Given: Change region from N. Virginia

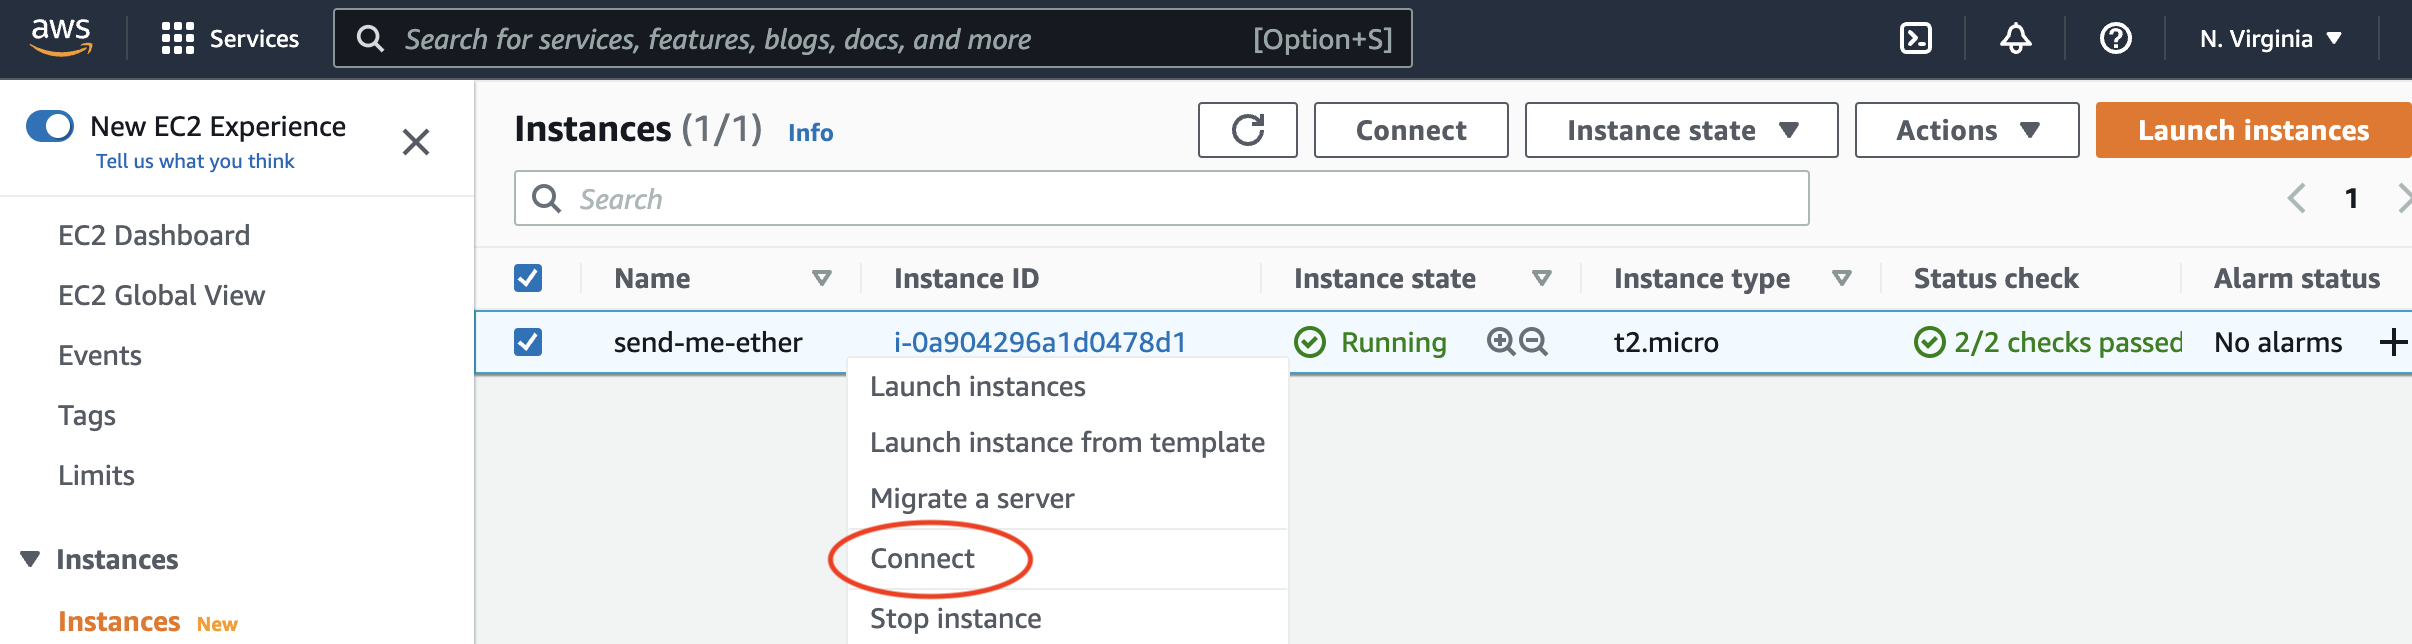Looking at the screenshot, I should click(2270, 39).
